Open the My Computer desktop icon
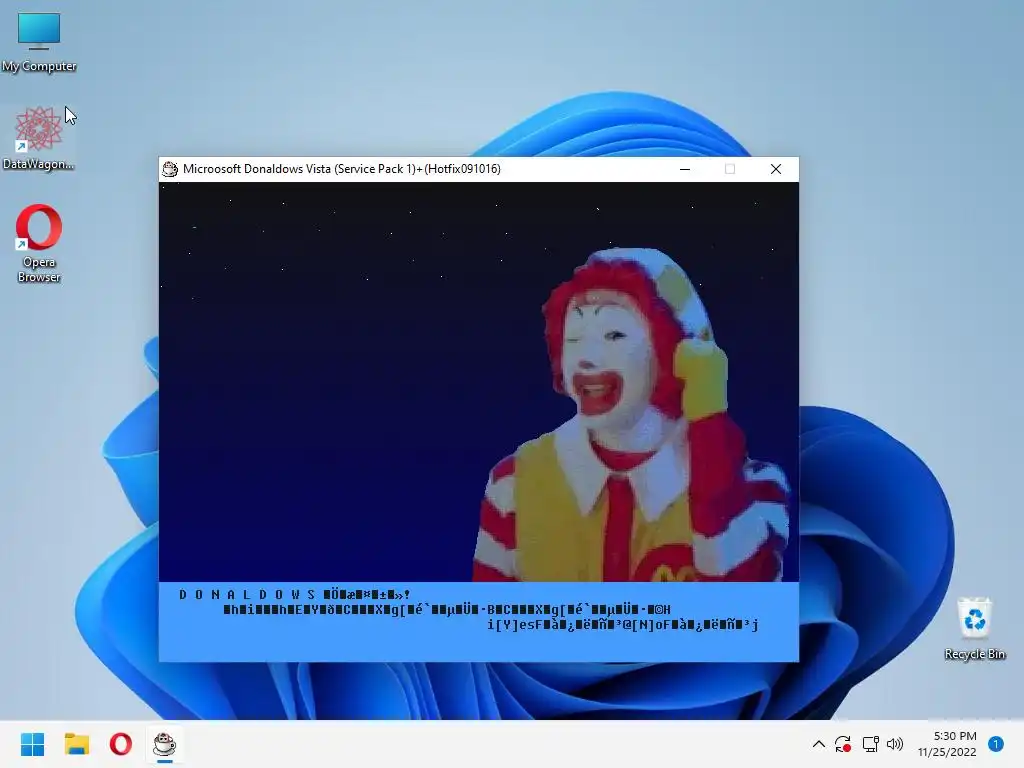The height and width of the screenshot is (768, 1024). [x=39, y=41]
